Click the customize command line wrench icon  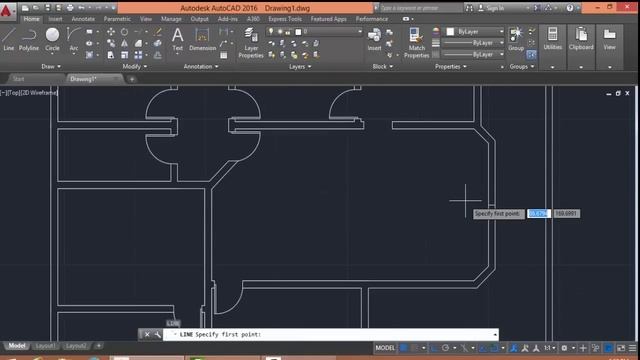(157, 335)
